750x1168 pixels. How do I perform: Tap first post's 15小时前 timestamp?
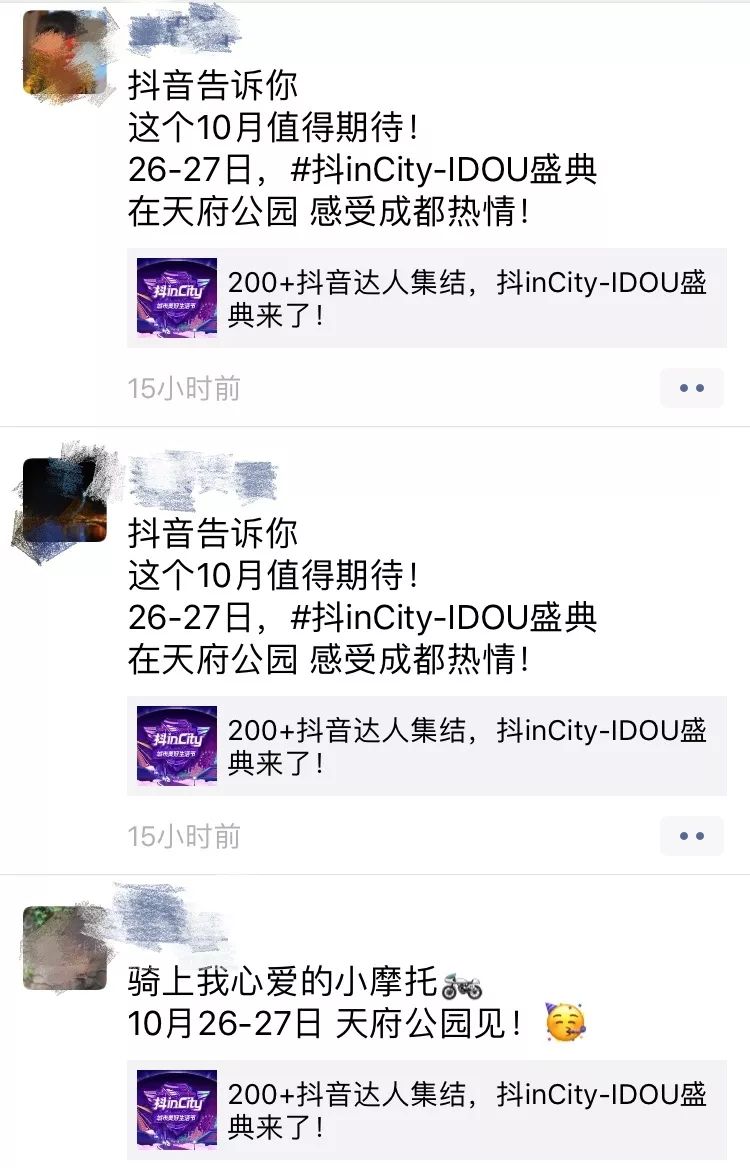pos(184,388)
